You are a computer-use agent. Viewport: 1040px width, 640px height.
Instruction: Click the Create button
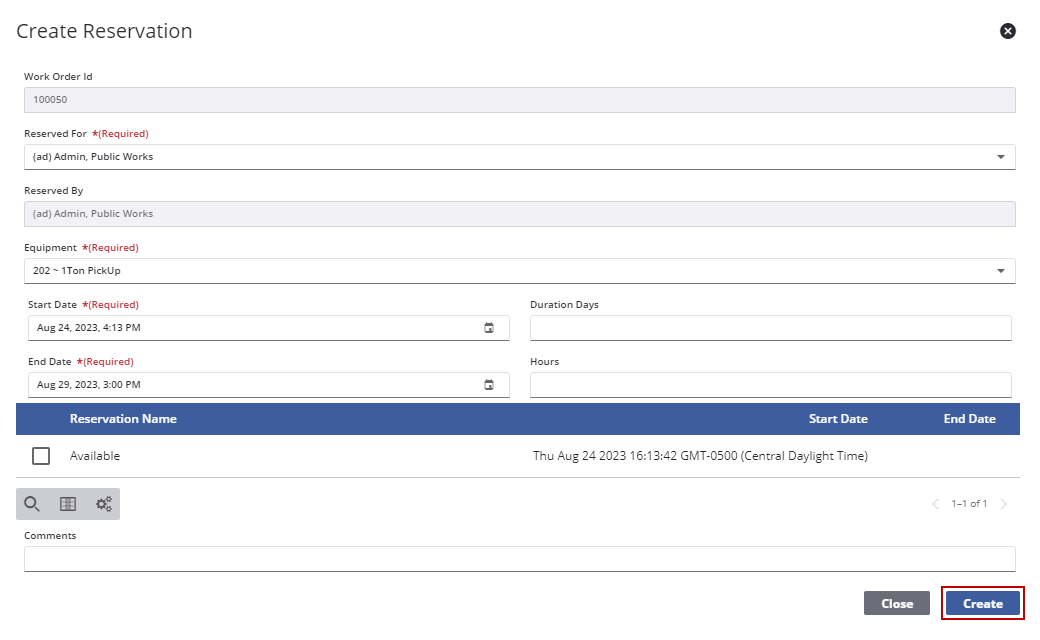tap(982, 604)
